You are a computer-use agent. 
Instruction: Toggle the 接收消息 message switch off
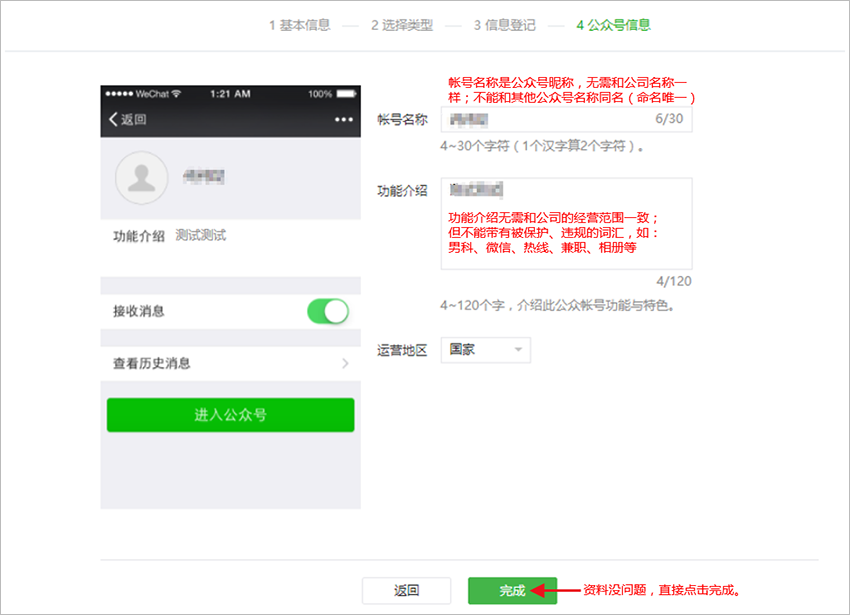(x=330, y=312)
